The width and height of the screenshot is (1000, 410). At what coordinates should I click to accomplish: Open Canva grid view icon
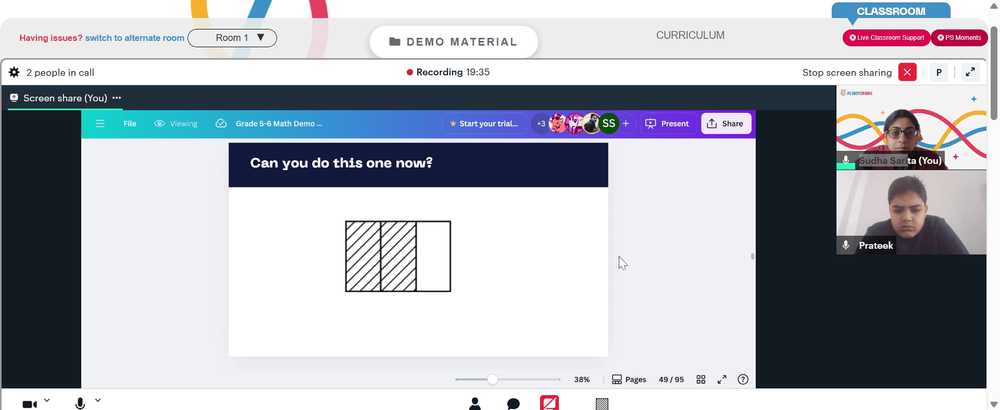click(701, 379)
